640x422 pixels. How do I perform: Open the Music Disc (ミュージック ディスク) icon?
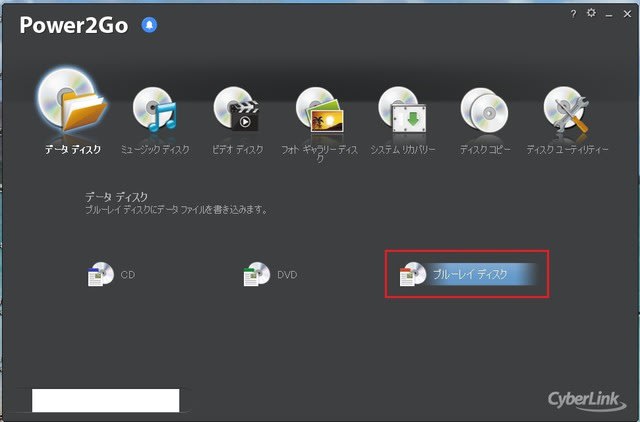(155, 109)
